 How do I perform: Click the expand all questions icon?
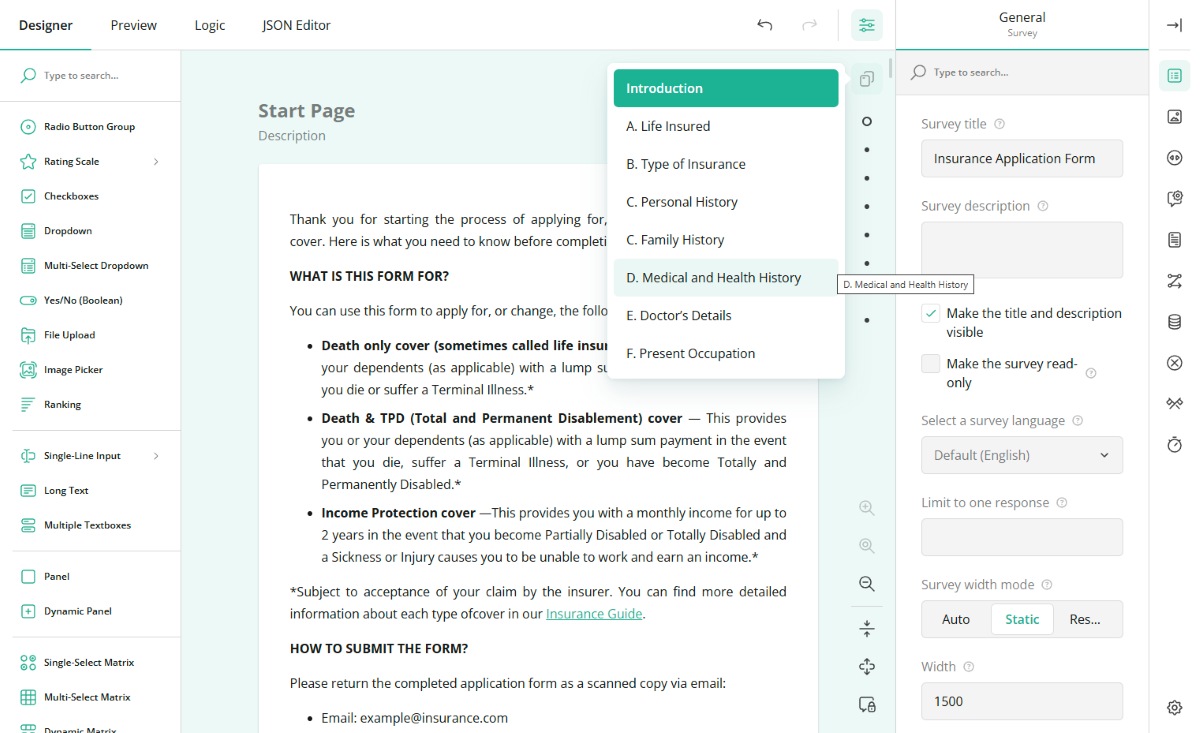click(x=867, y=667)
